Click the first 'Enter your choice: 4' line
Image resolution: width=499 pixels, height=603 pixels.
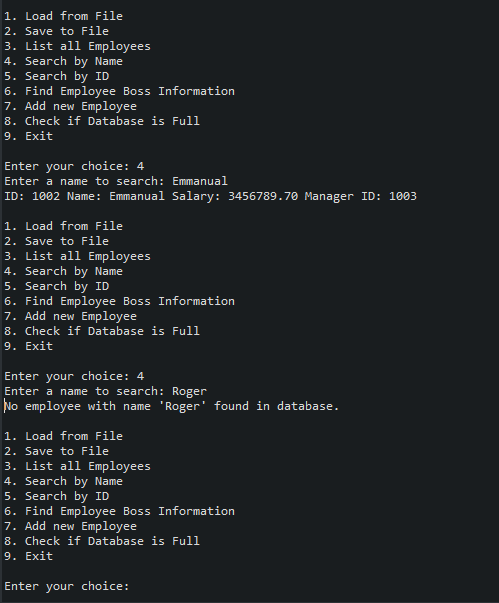click(74, 167)
